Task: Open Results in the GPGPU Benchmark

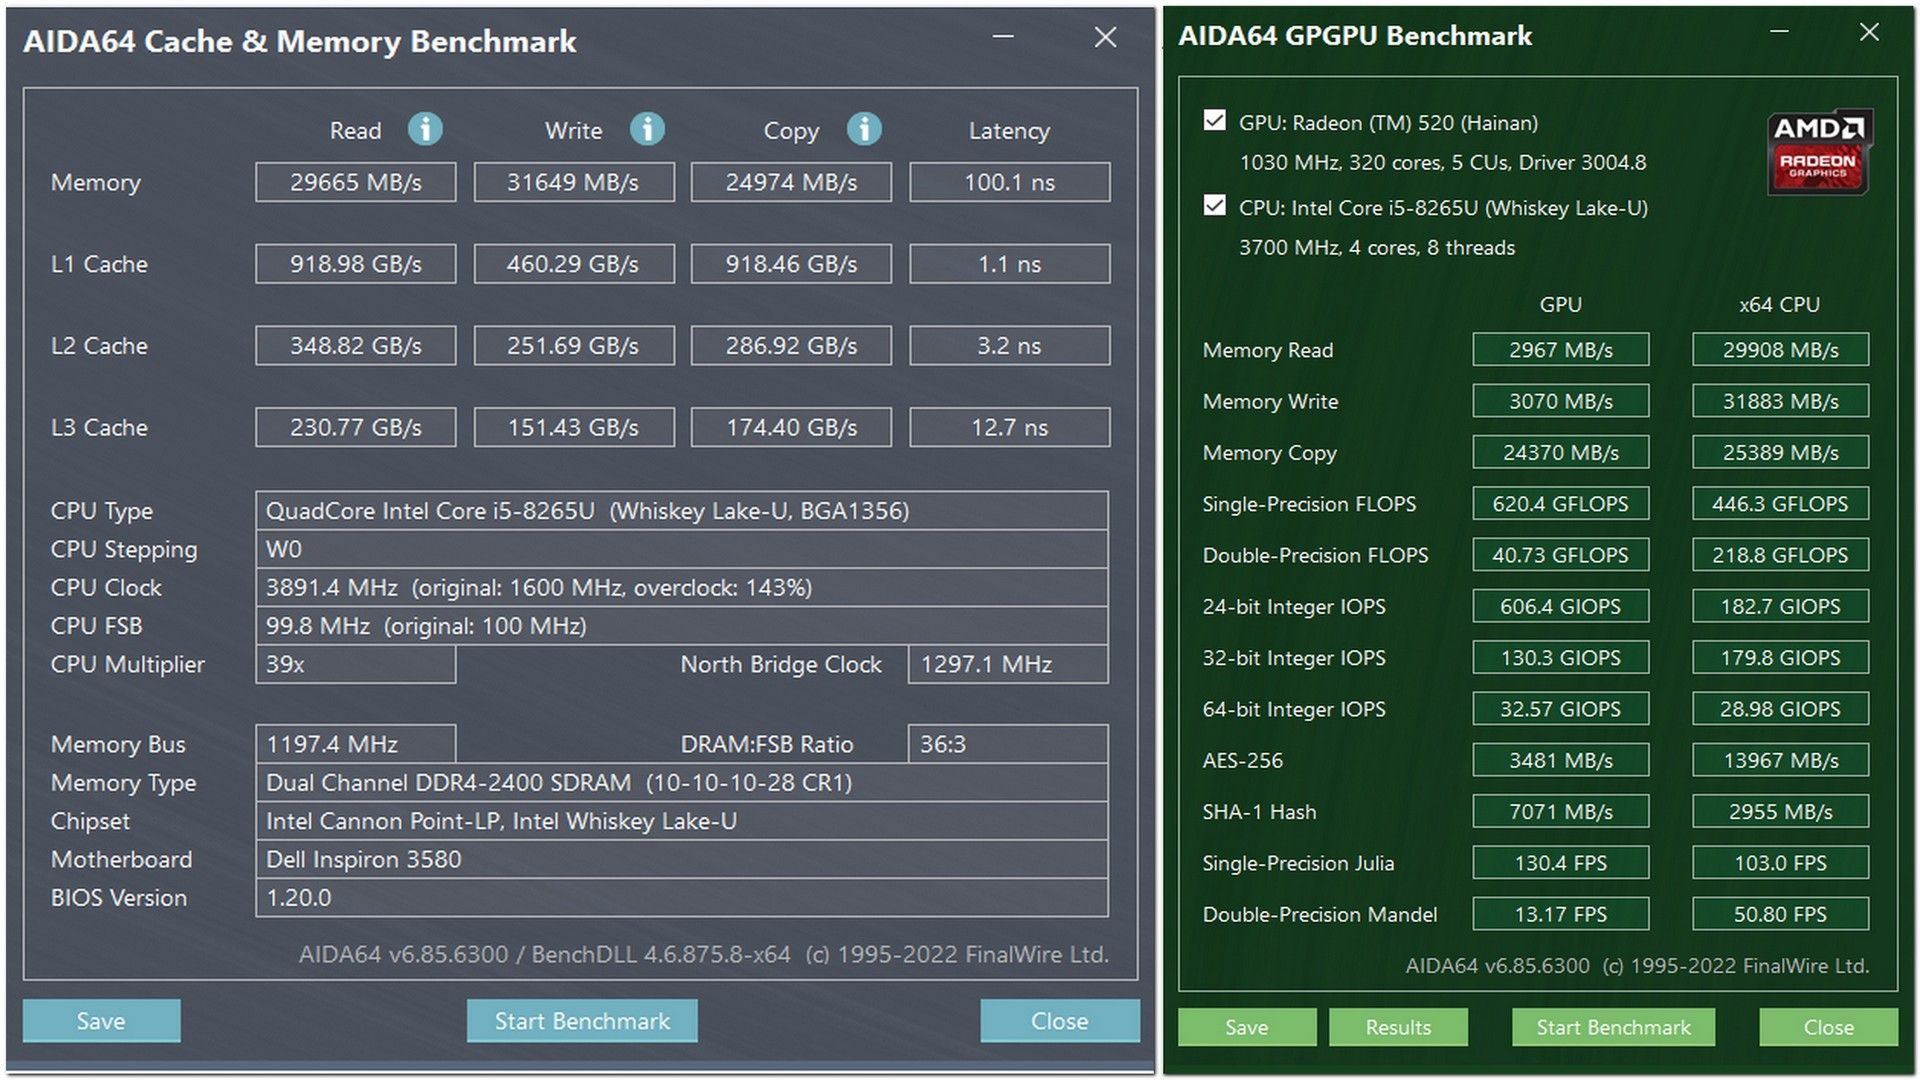Action: [x=1398, y=1027]
